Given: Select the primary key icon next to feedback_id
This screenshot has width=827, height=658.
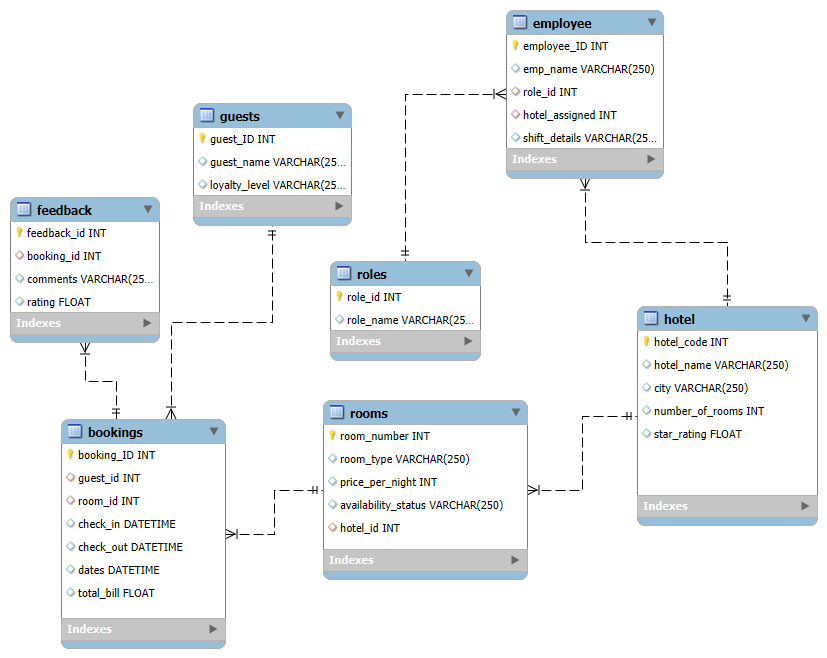Looking at the screenshot, I should (x=19, y=233).
